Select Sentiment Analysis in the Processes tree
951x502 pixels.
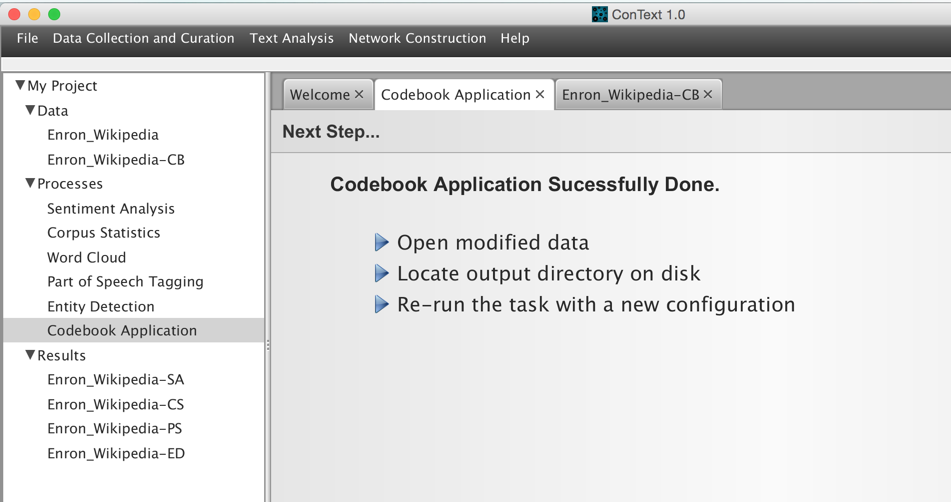tap(111, 209)
